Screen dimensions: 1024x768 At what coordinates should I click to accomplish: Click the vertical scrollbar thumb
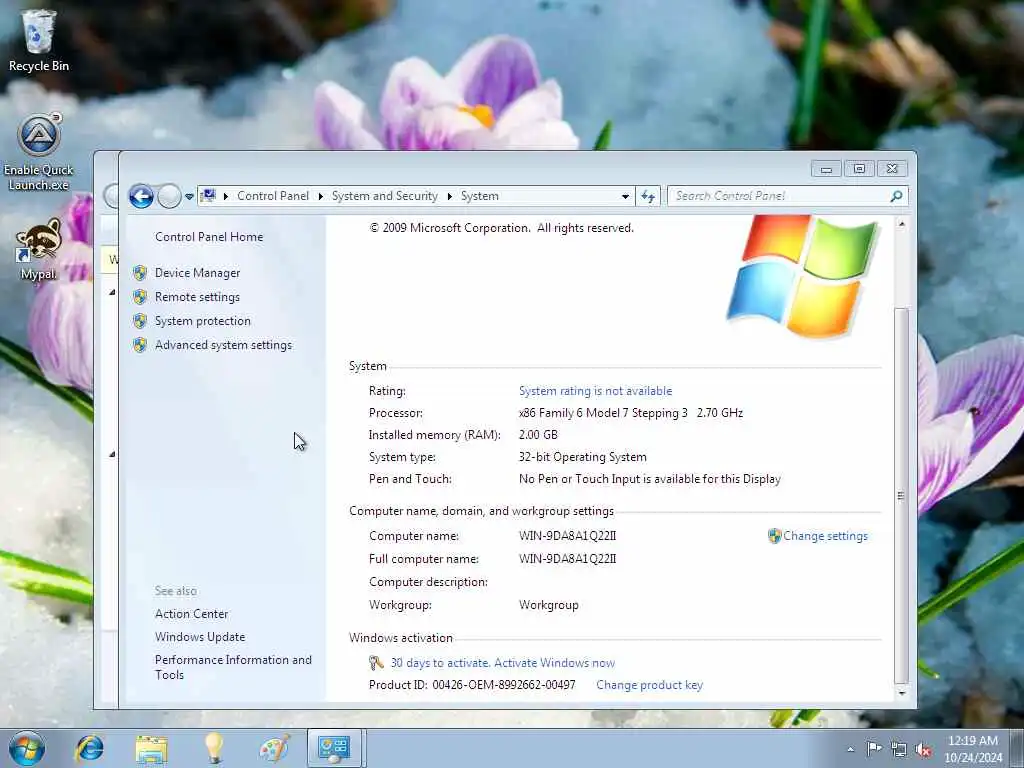click(x=901, y=495)
